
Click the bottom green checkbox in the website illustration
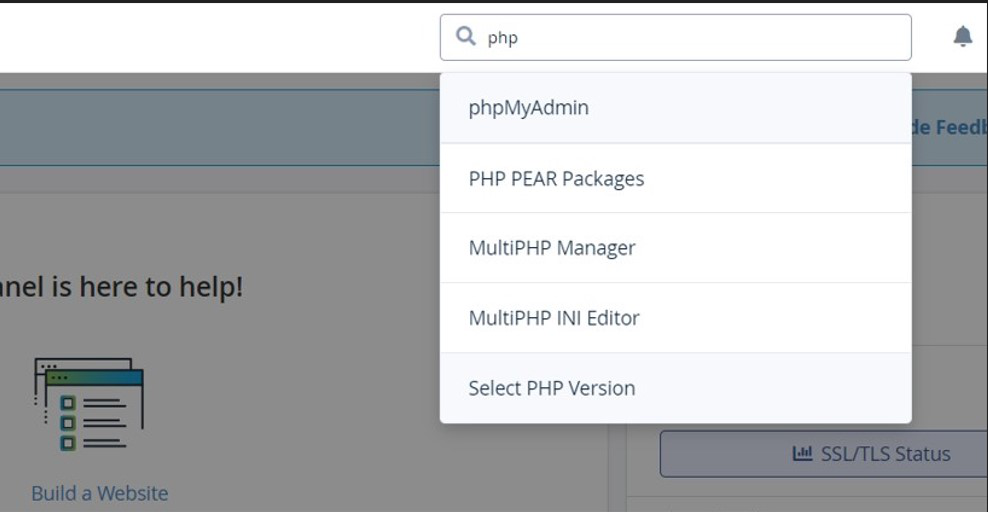[x=68, y=442]
